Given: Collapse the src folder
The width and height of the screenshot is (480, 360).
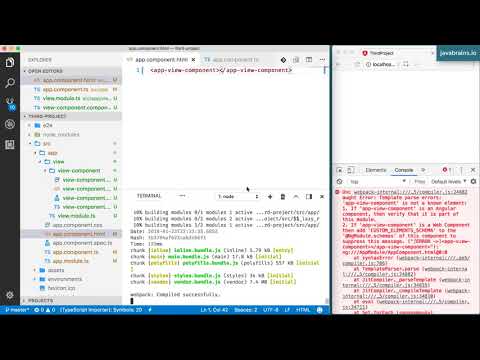Looking at the screenshot, I should (47, 144).
